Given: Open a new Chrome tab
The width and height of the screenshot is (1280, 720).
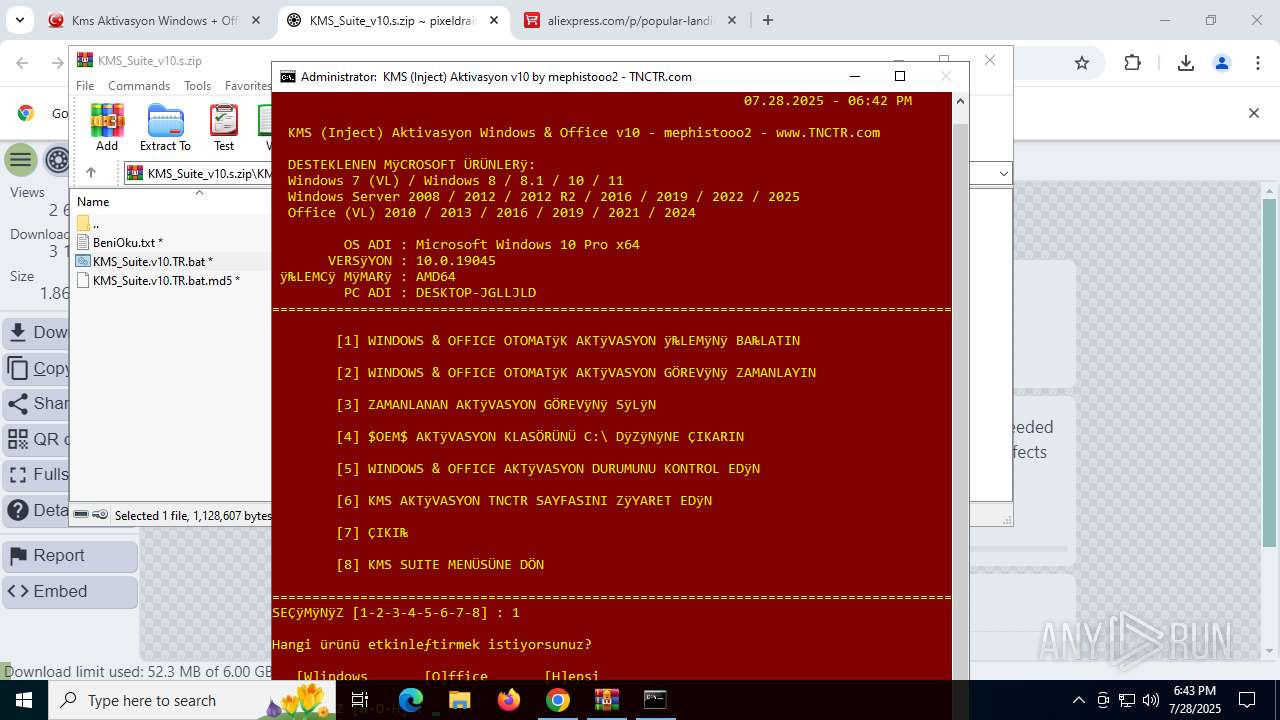Looking at the screenshot, I should (x=768, y=20).
